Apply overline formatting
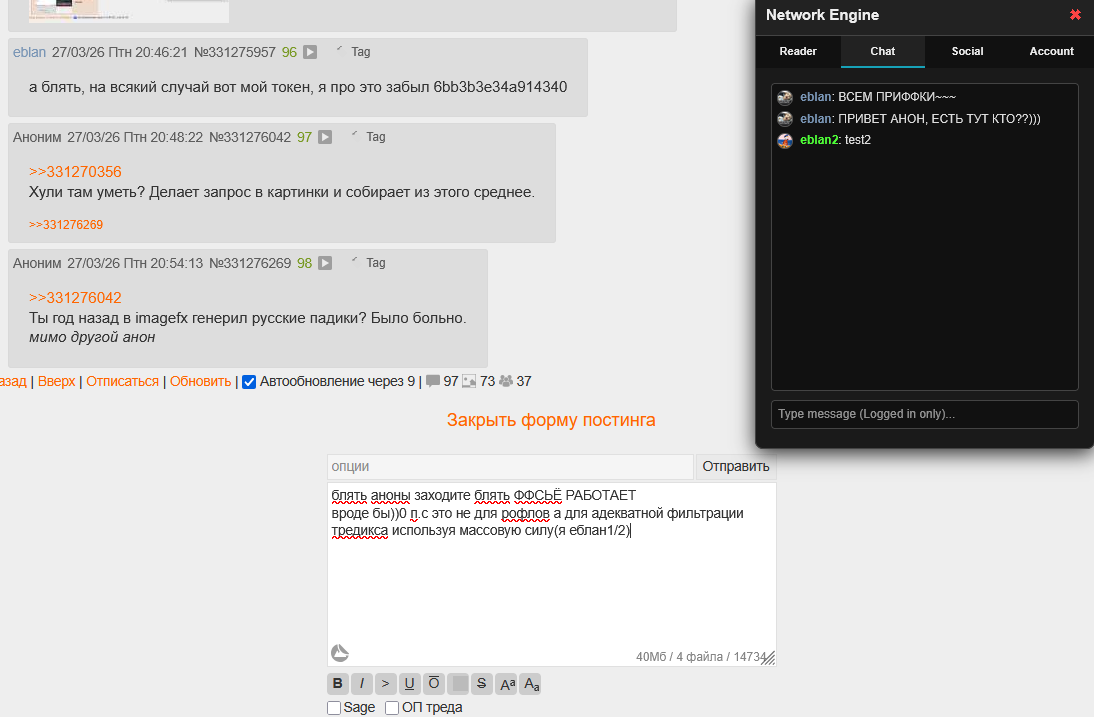The width and height of the screenshot is (1094, 717). click(433, 684)
